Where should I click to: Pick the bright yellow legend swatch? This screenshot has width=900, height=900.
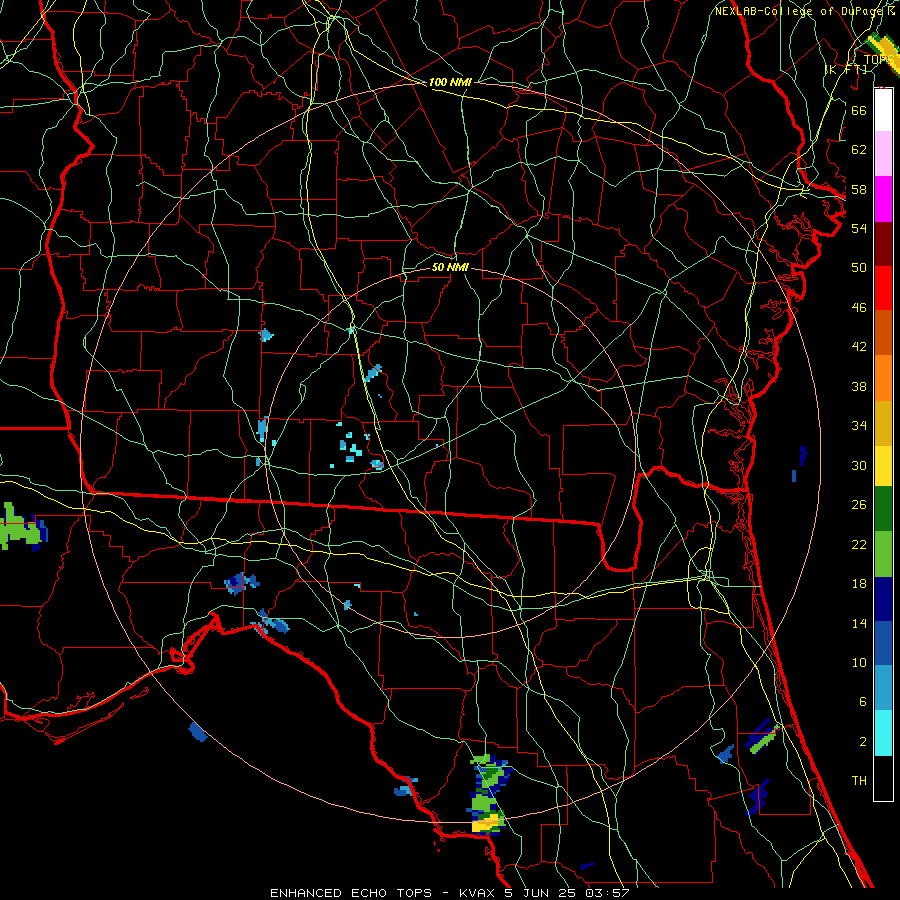(883, 466)
